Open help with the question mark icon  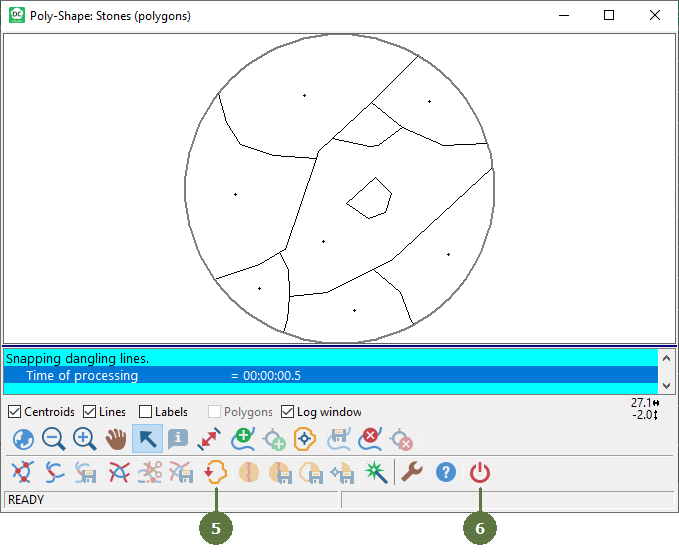[x=446, y=472]
